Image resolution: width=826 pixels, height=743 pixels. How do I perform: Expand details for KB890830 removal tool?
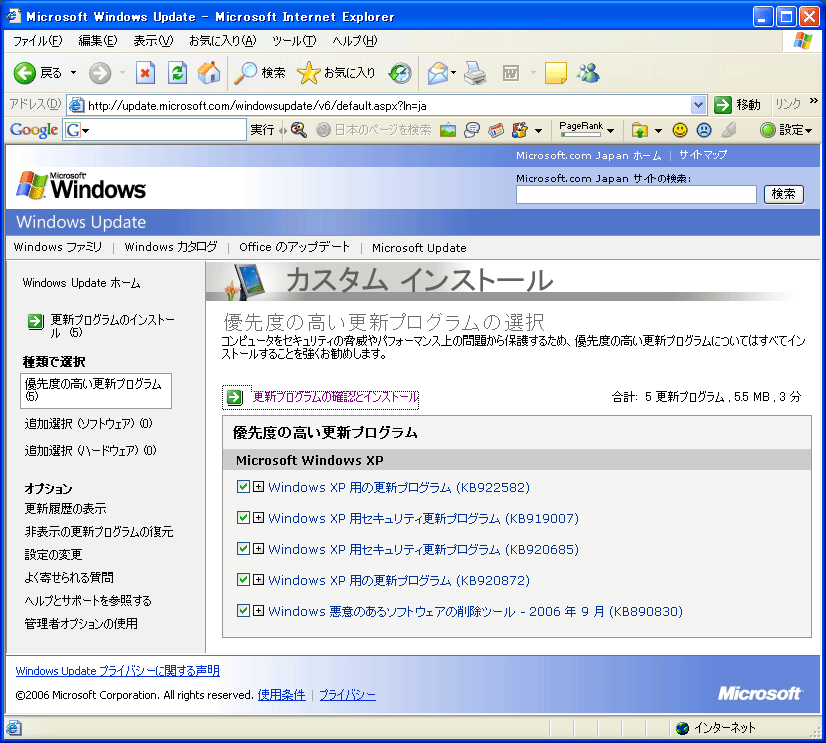(x=258, y=611)
